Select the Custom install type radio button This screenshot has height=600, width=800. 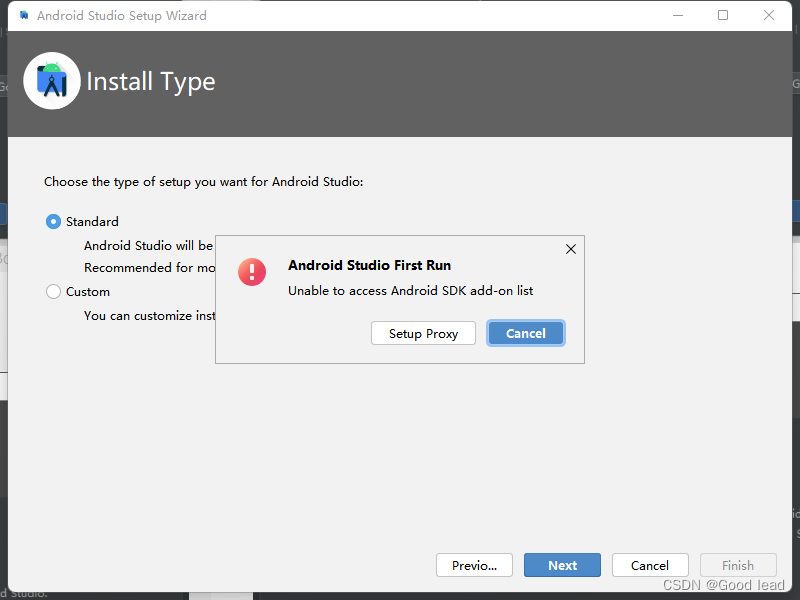point(54,292)
